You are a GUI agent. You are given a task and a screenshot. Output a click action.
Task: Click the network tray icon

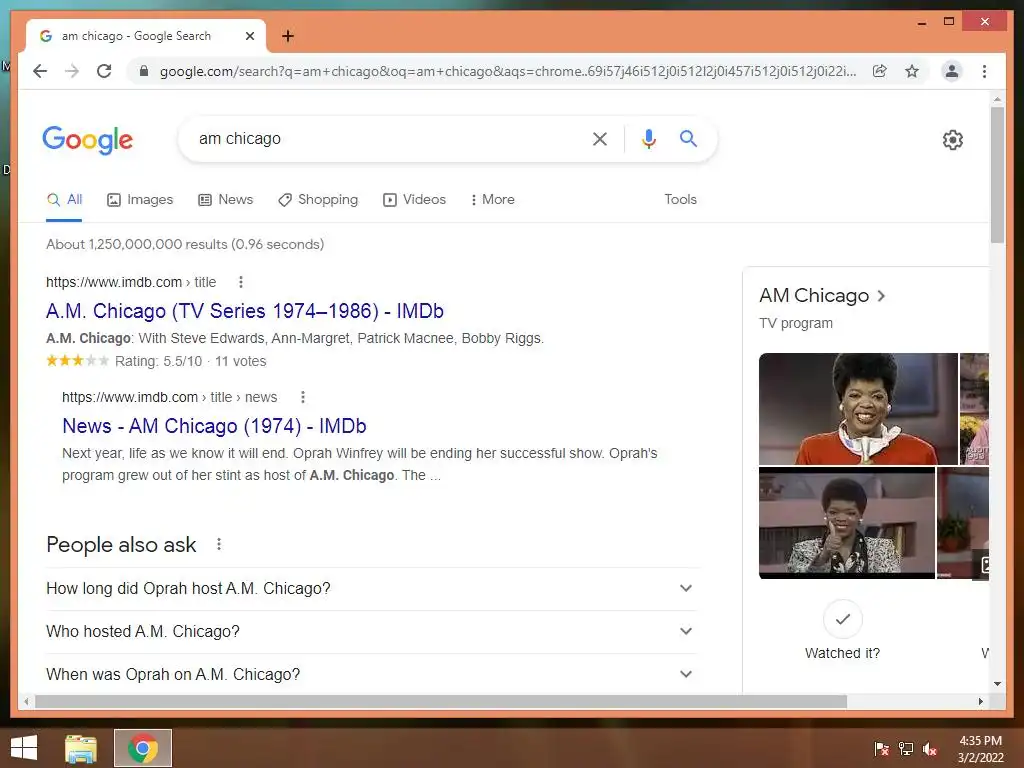click(x=906, y=748)
